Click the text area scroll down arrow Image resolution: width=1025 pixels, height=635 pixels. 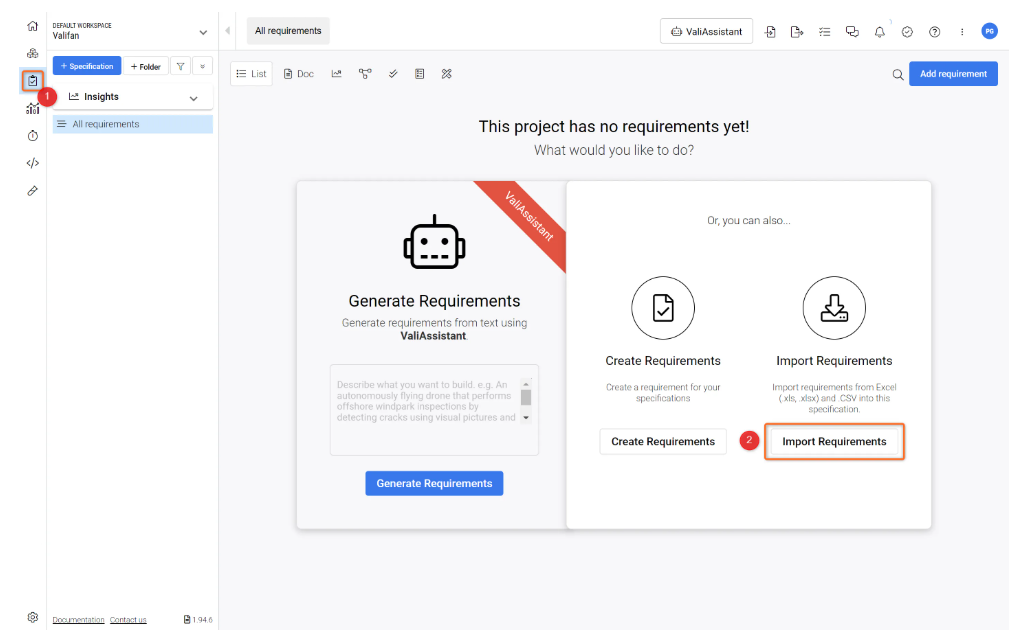[526, 418]
